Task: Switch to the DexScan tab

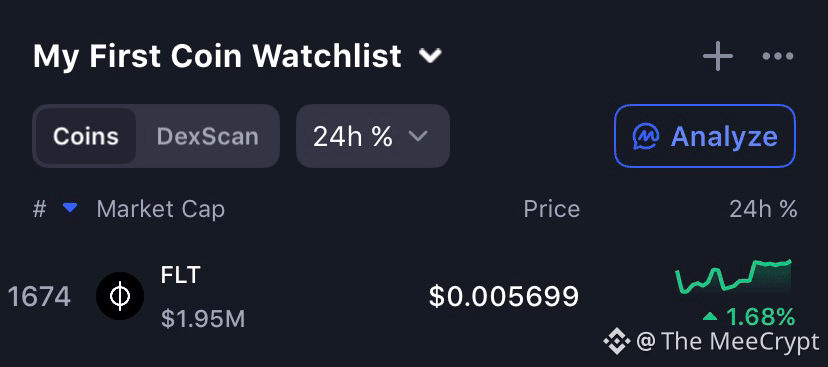Action: (208, 136)
